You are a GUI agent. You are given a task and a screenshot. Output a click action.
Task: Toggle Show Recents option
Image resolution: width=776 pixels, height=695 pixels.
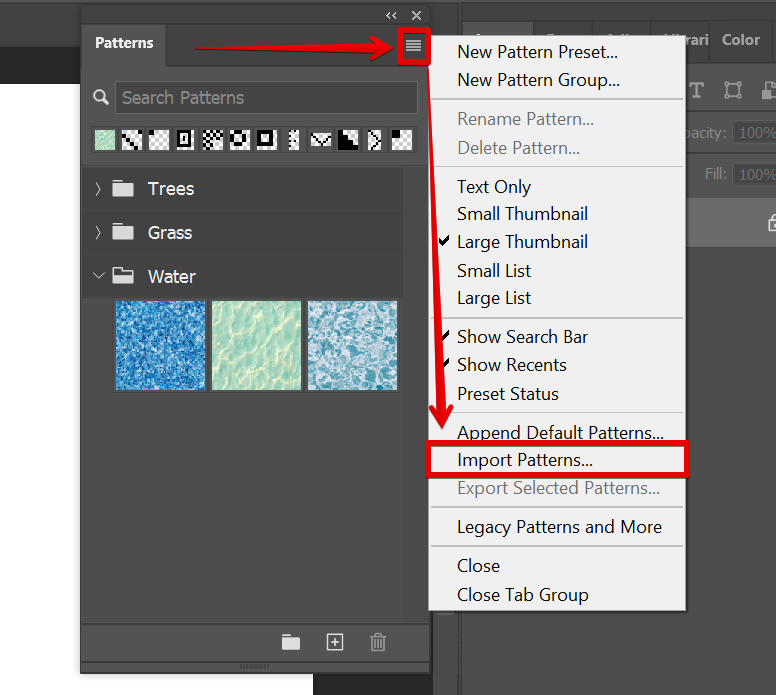click(511, 365)
